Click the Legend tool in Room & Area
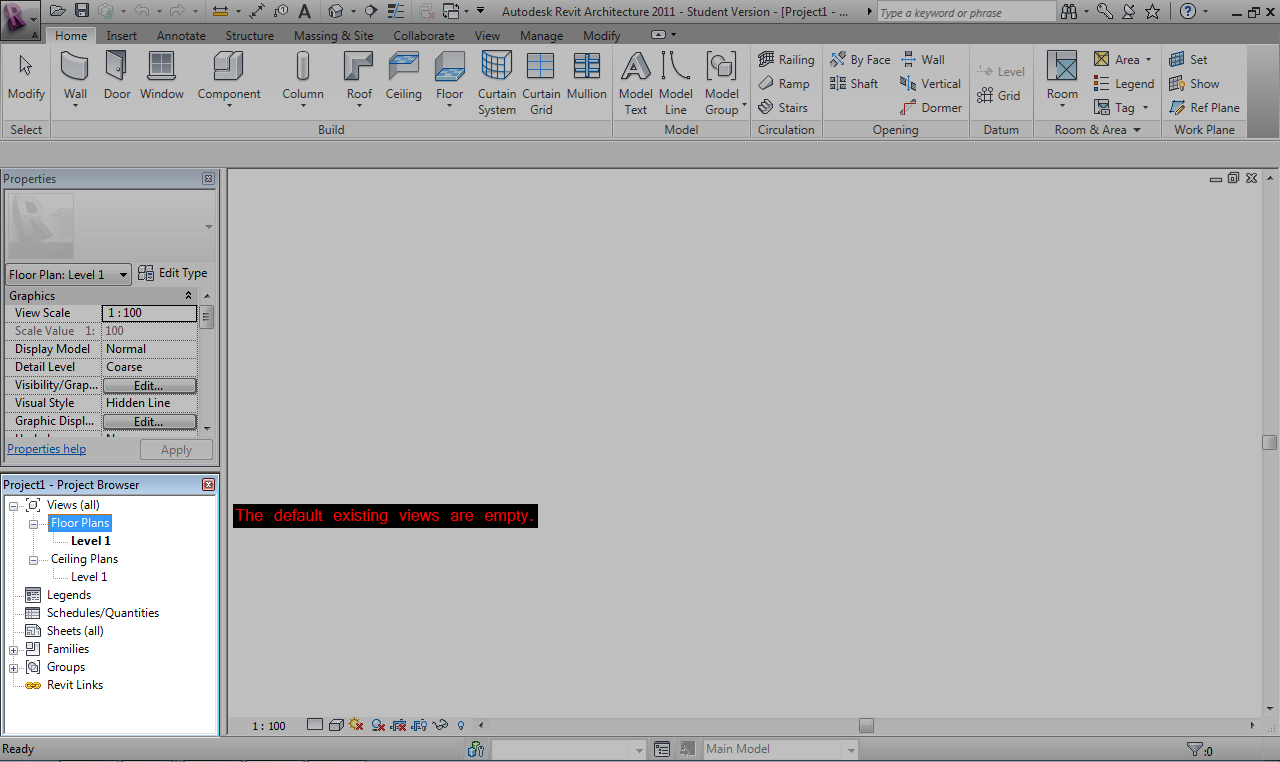 coord(1124,84)
